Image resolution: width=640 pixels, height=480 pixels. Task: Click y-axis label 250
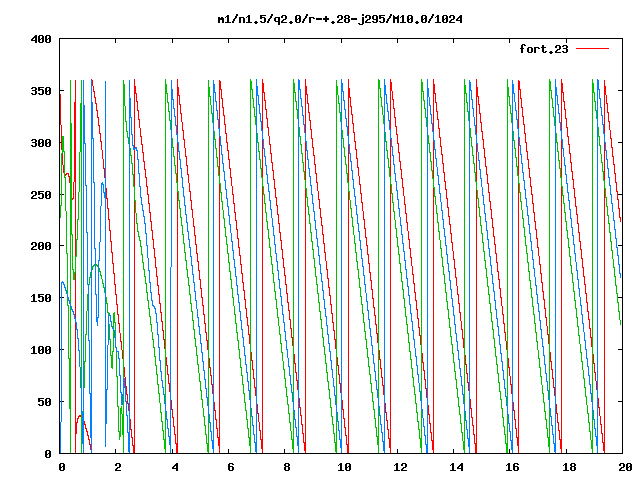pyautogui.click(x=41, y=195)
